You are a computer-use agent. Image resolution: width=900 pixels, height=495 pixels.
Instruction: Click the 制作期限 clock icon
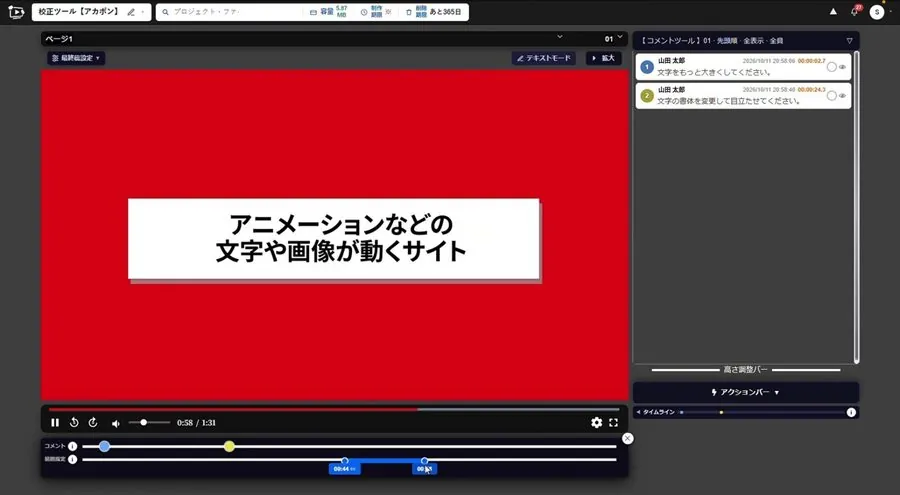point(364,12)
